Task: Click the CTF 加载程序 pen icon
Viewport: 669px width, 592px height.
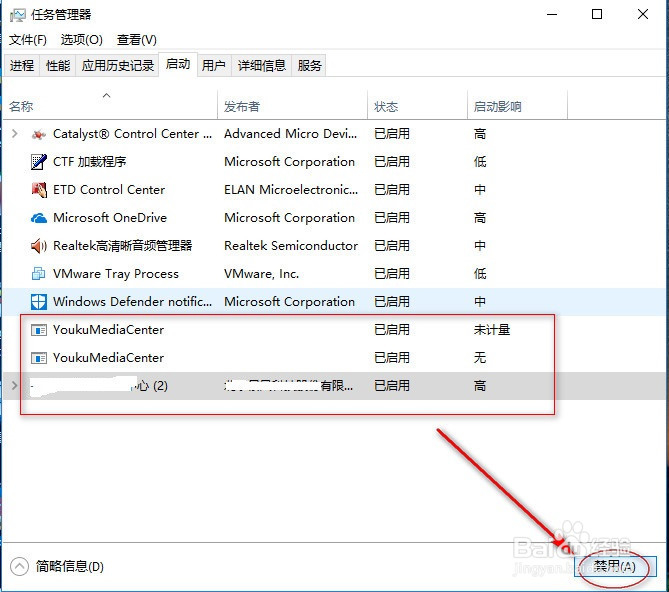Action: 38,162
